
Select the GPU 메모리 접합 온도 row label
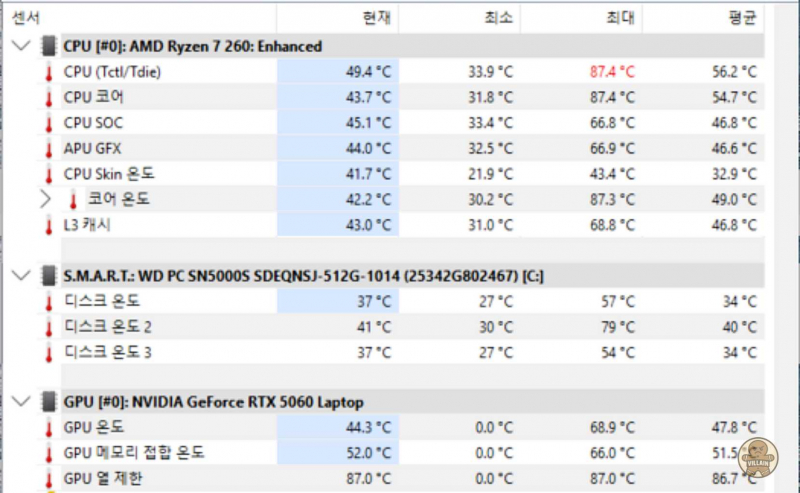[x=134, y=453]
